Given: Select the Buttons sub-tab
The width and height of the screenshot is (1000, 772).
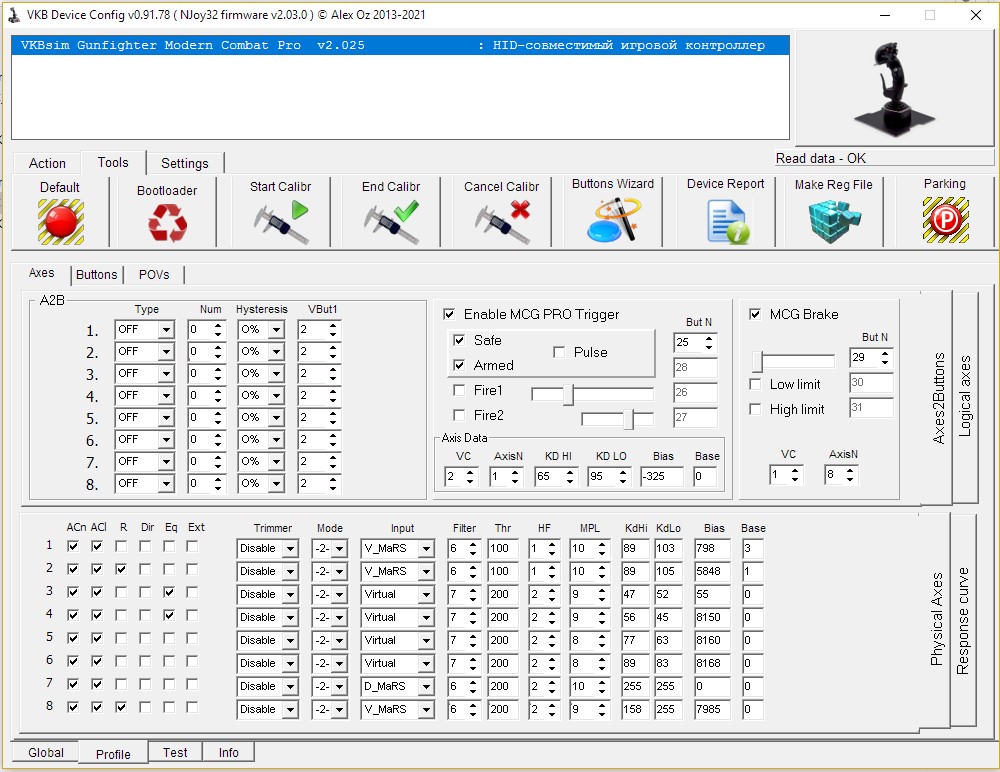Looking at the screenshot, I should (96, 274).
